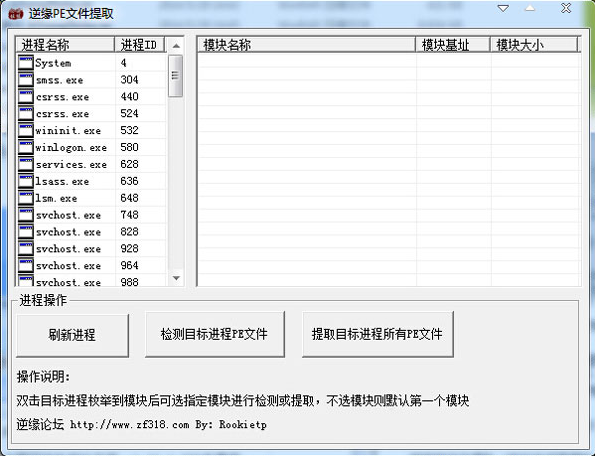Click the services.exe process icon

[x=25, y=164]
